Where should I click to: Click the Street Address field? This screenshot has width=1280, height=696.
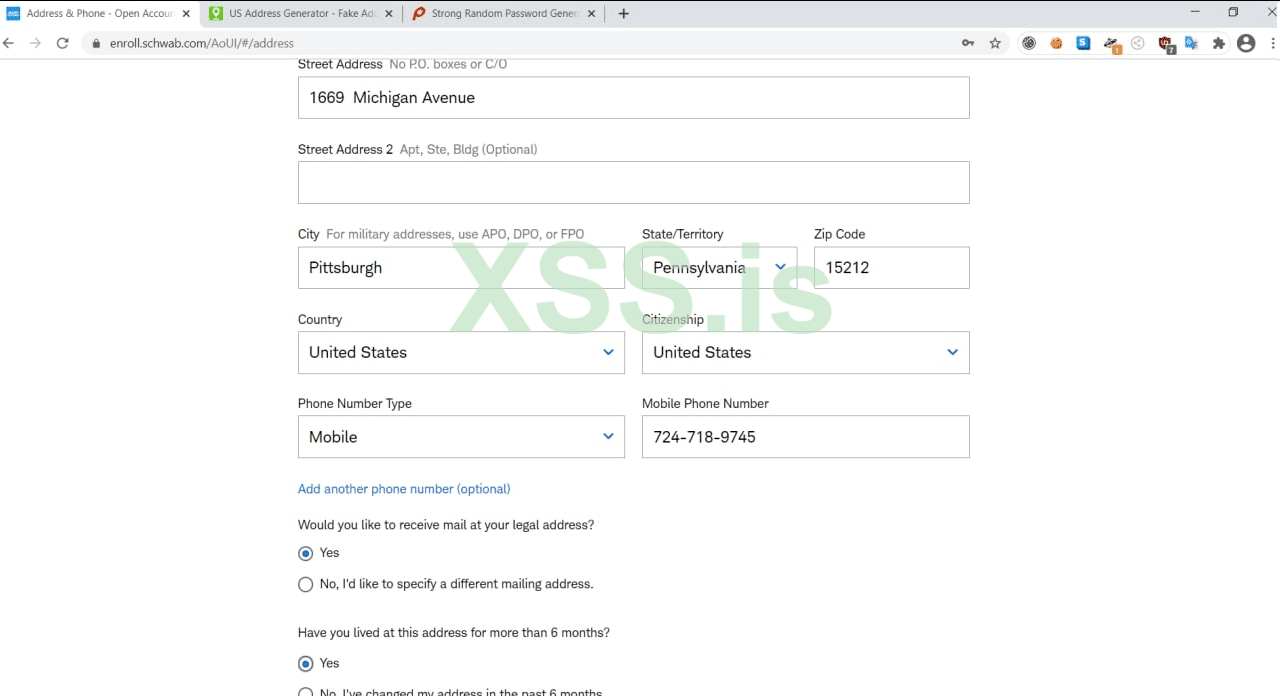coord(633,98)
